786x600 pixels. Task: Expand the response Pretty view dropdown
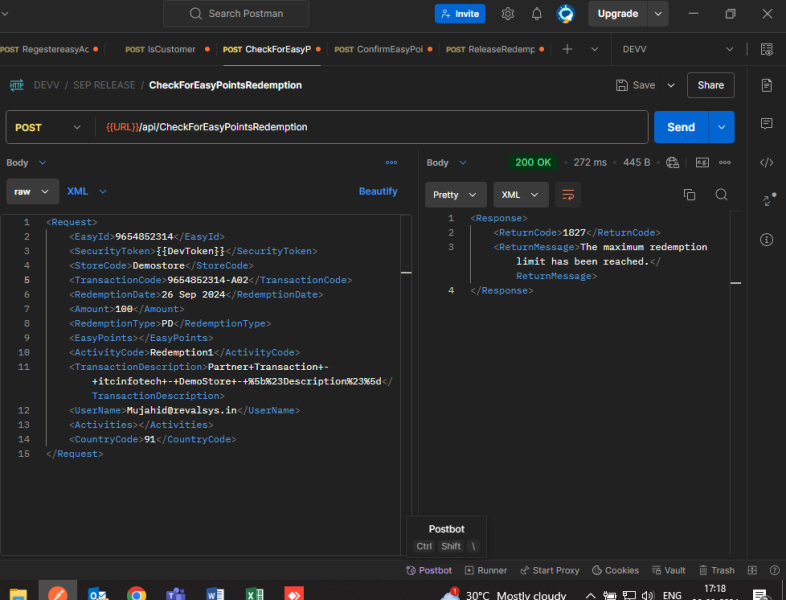456,195
